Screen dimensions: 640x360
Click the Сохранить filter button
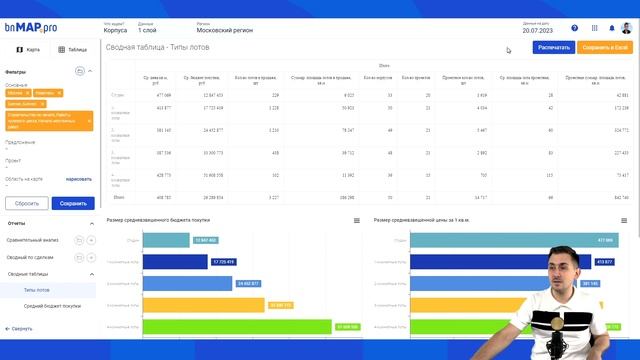(73, 203)
